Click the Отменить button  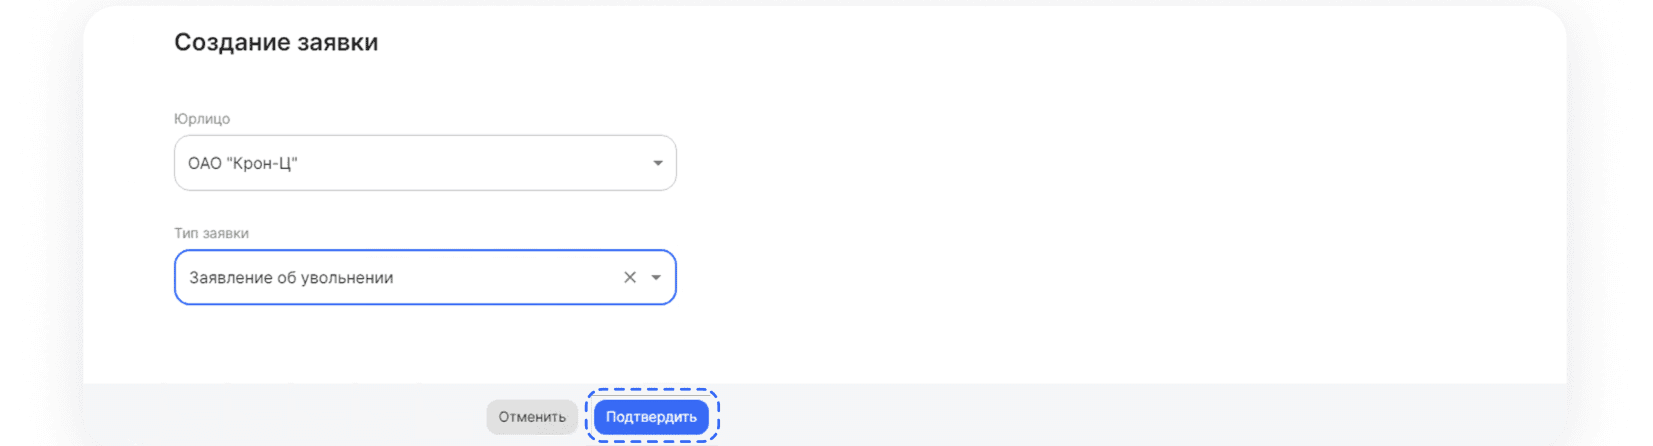(532, 417)
